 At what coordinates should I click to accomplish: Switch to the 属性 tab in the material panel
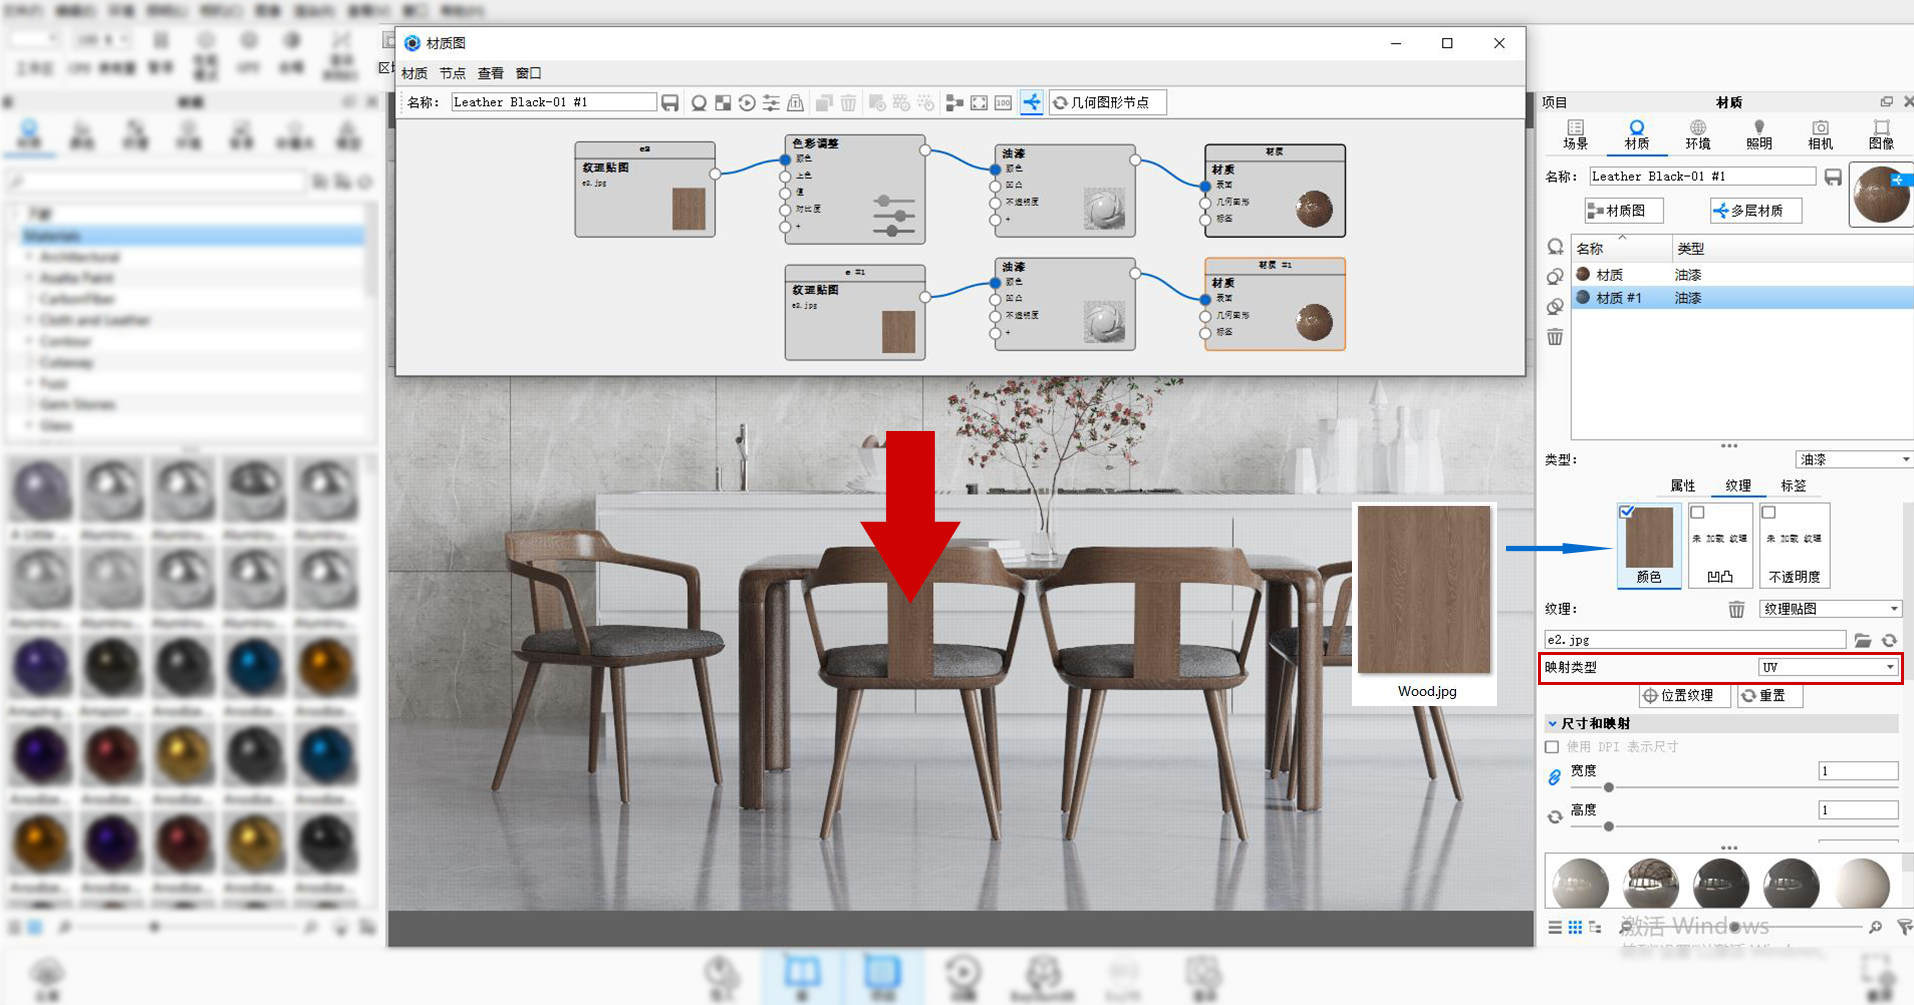point(1683,486)
